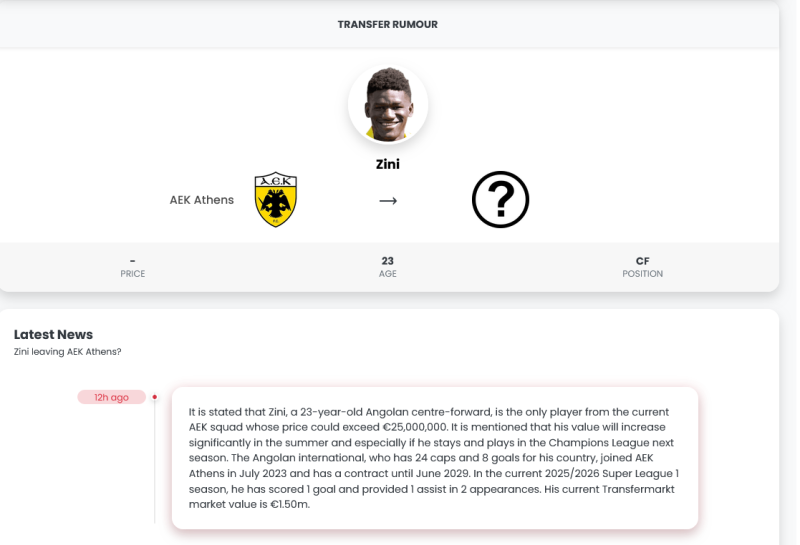Click the TRANSFER RUMOUR header

(x=388, y=24)
